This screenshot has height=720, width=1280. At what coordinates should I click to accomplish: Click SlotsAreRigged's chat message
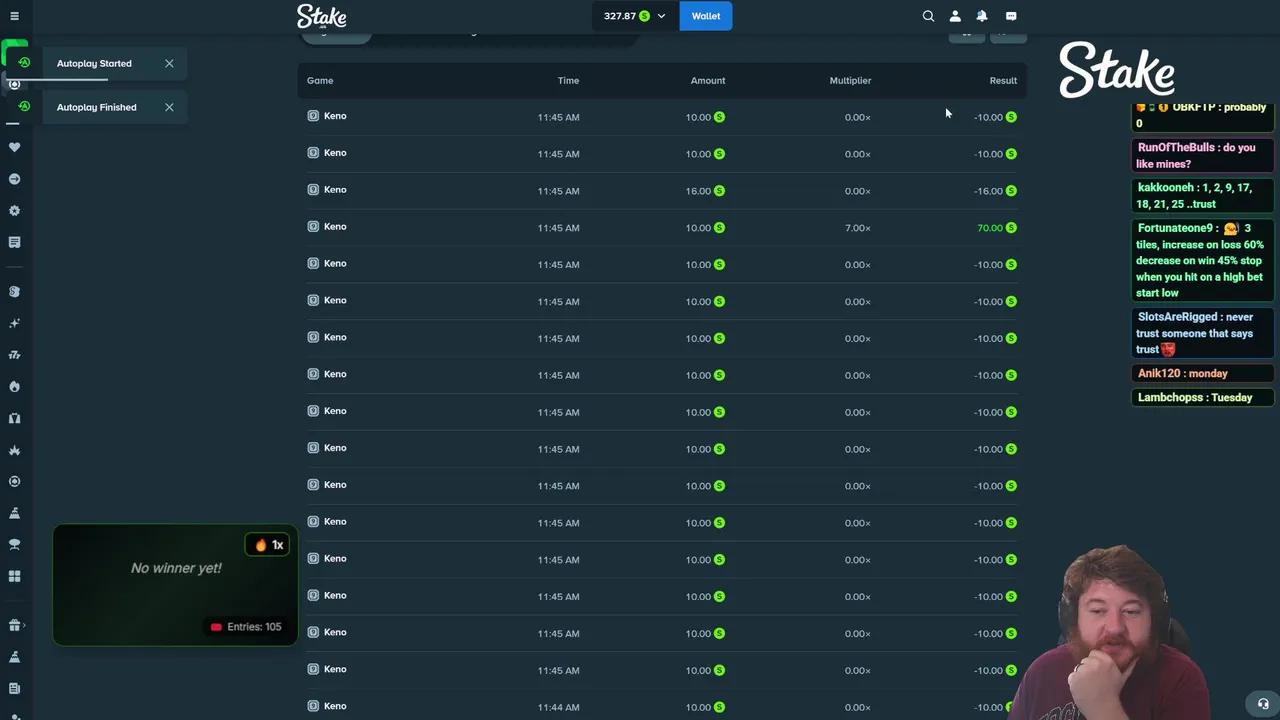1203,333
